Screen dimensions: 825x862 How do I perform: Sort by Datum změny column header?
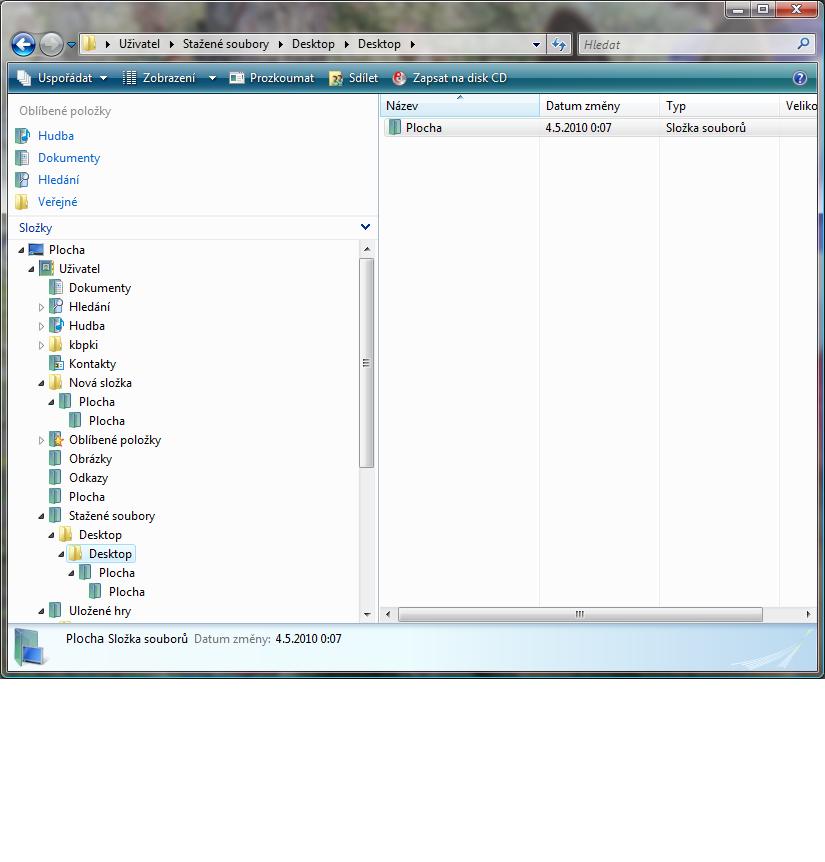[x=599, y=106]
